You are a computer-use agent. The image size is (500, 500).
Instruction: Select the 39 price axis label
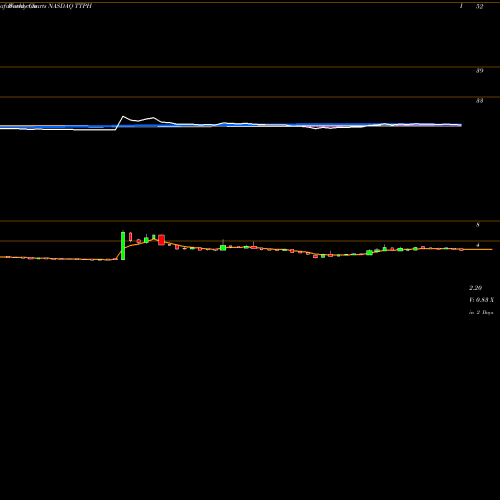tap(479, 70)
